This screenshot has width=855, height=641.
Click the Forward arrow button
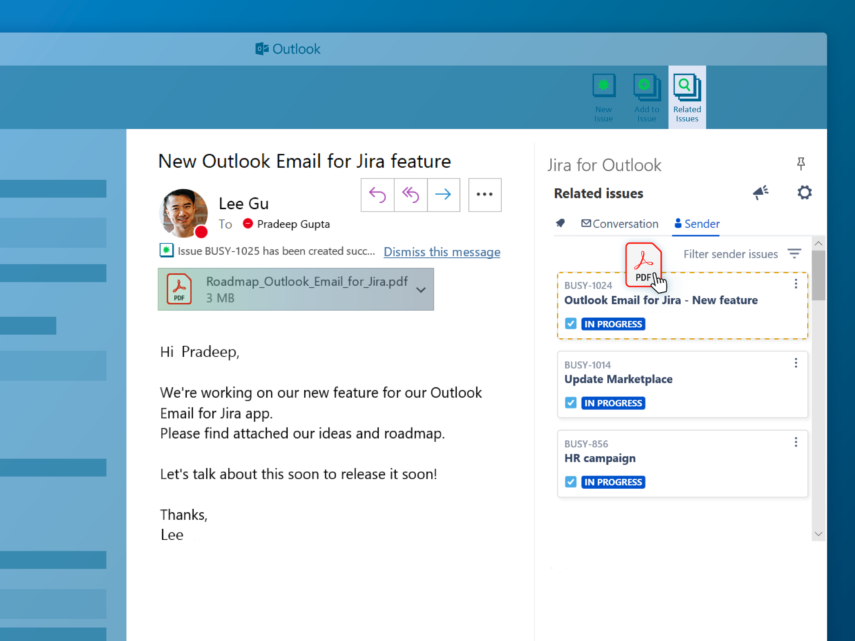pos(443,195)
